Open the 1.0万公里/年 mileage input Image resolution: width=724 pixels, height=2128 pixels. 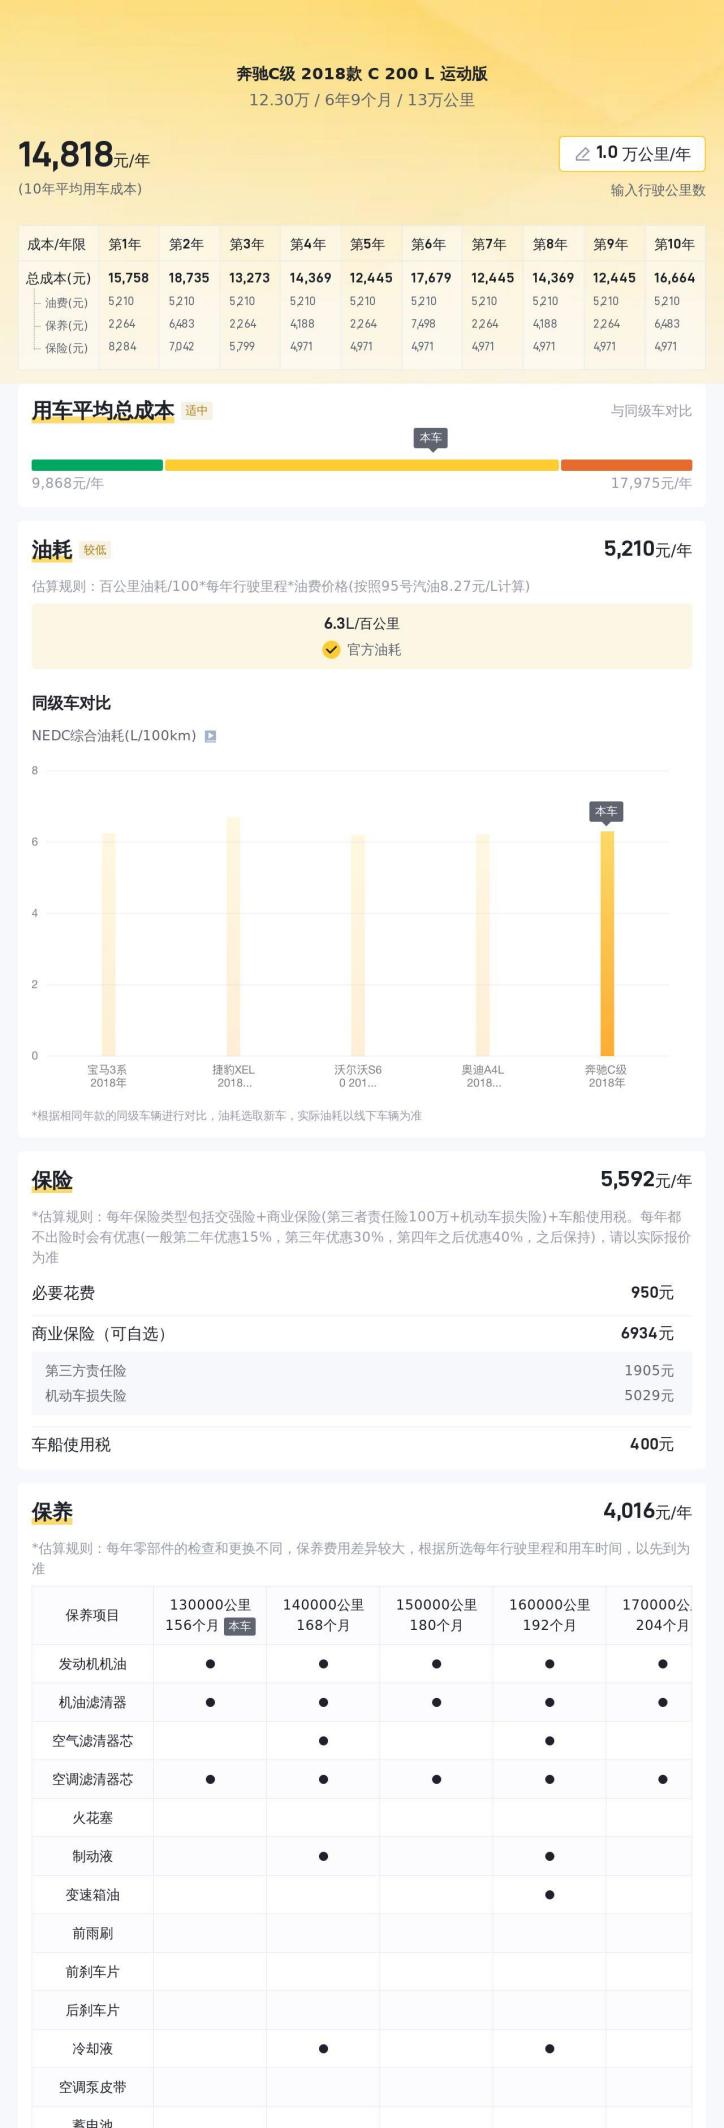[x=632, y=154]
